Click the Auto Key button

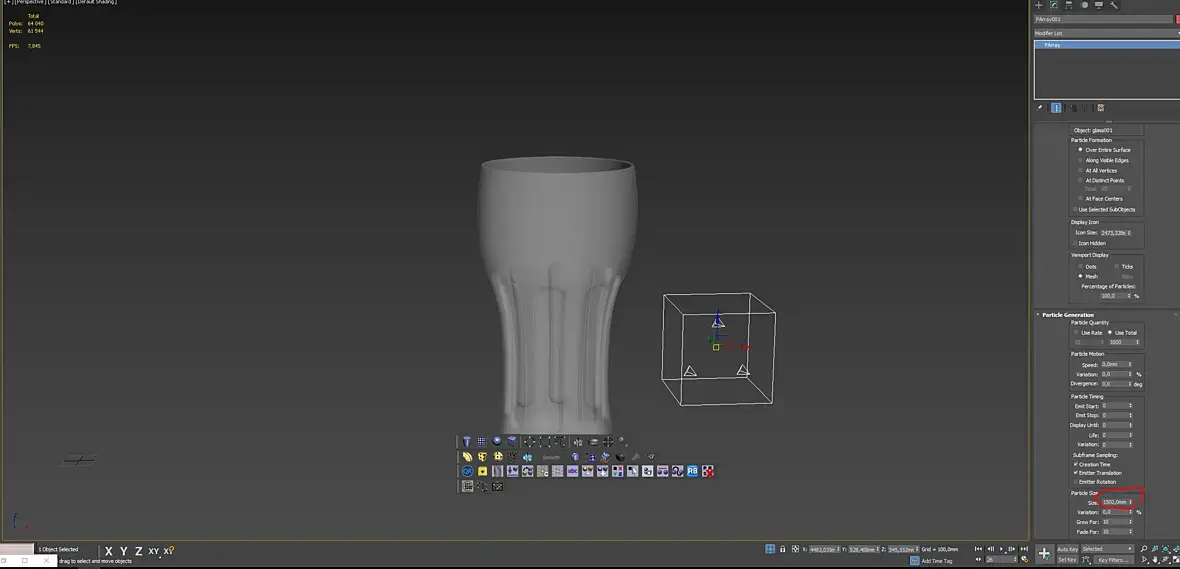pos(1067,549)
